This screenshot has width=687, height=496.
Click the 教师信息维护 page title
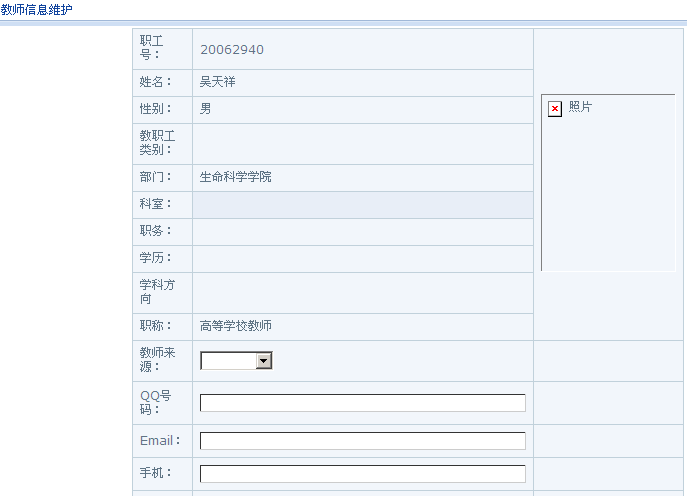(x=37, y=10)
